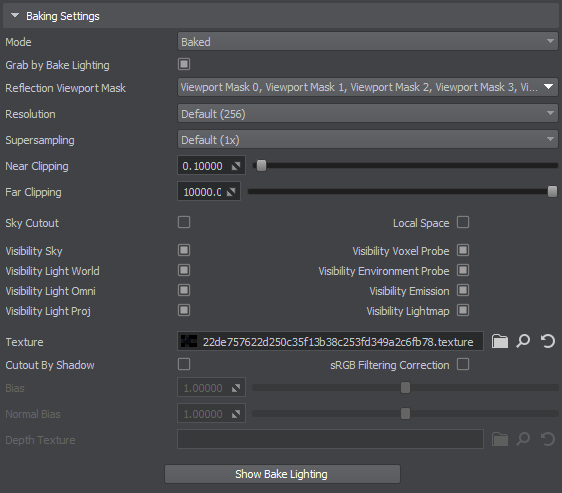The width and height of the screenshot is (562, 493).
Task: Click the Far Clipping value input field
Action: coord(209,192)
